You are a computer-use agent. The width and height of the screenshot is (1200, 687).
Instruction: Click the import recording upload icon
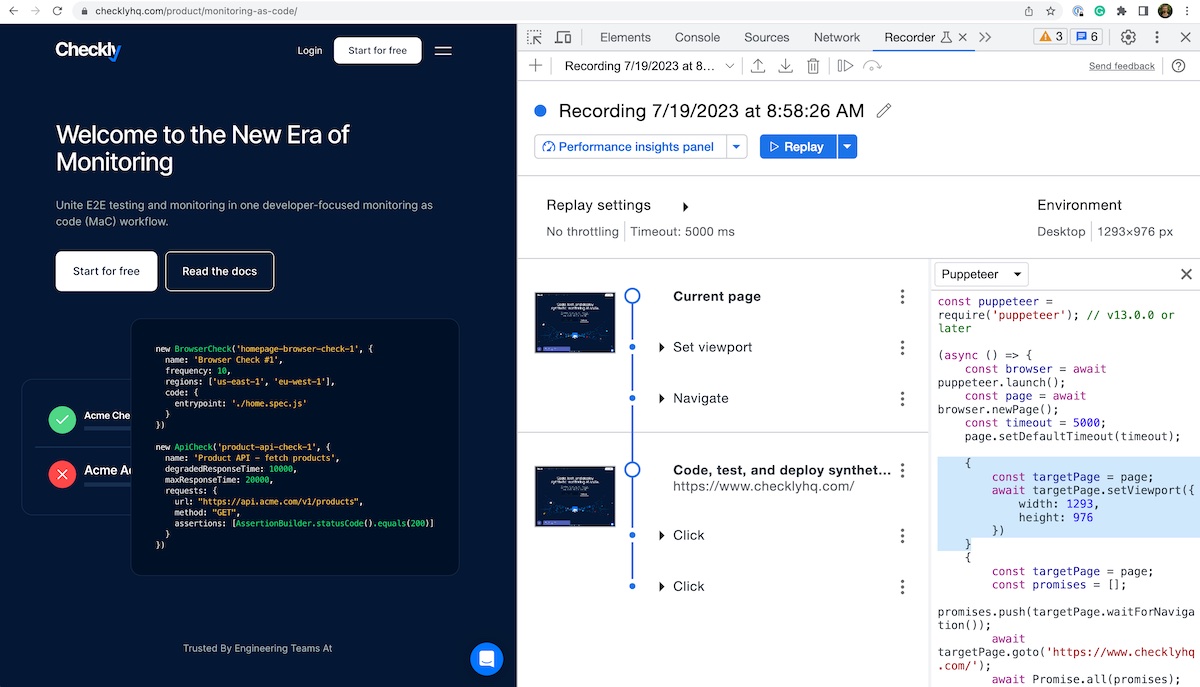coord(758,66)
